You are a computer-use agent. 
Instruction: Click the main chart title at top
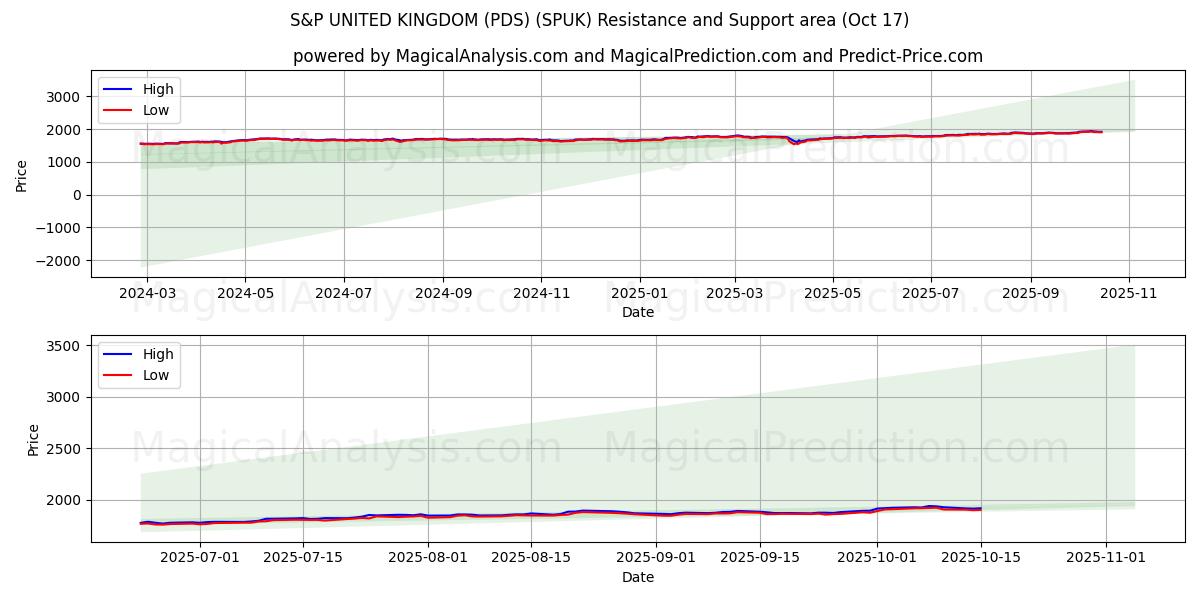tap(599, 20)
